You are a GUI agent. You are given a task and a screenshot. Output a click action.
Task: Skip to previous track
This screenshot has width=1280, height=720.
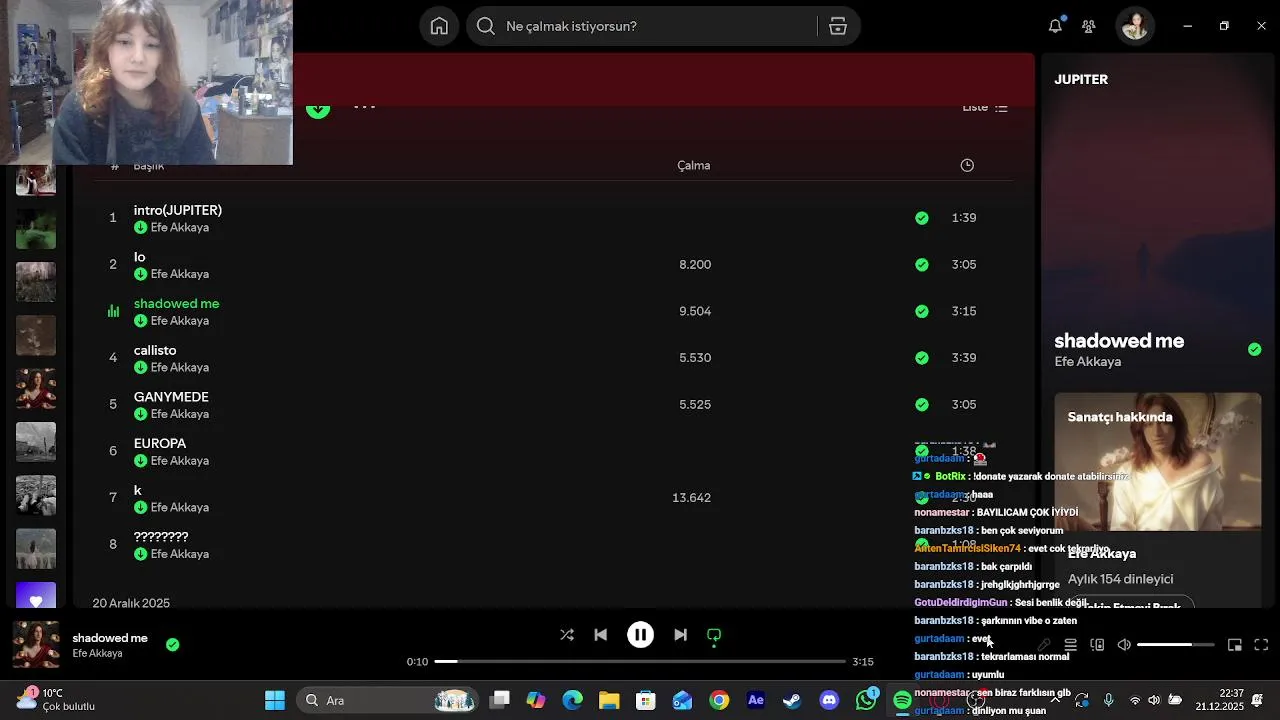click(x=600, y=635)
